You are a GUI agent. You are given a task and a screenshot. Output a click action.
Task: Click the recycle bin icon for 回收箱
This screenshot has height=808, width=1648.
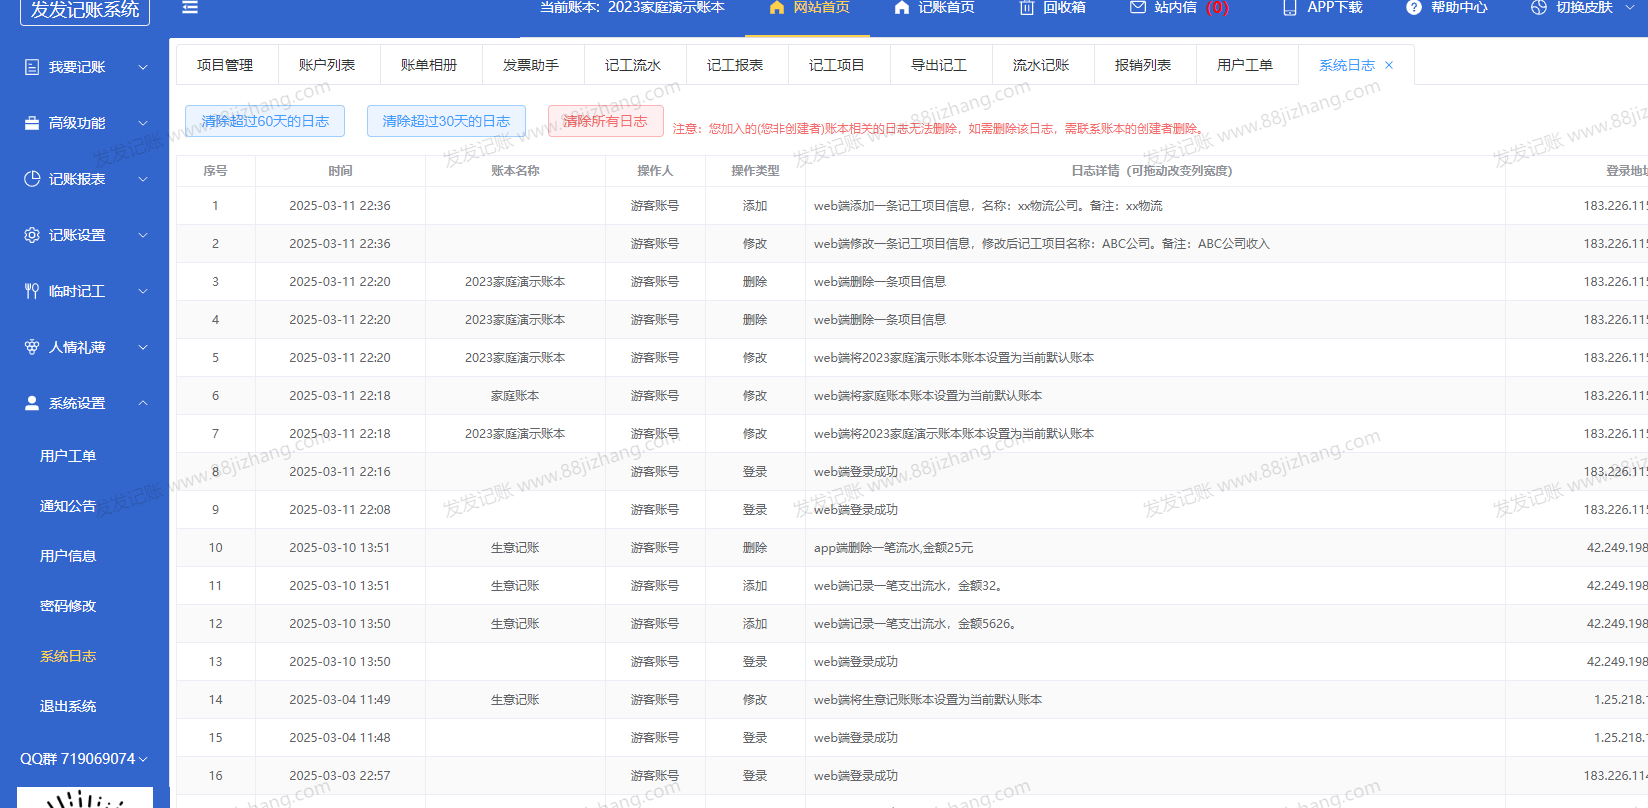1027,7
